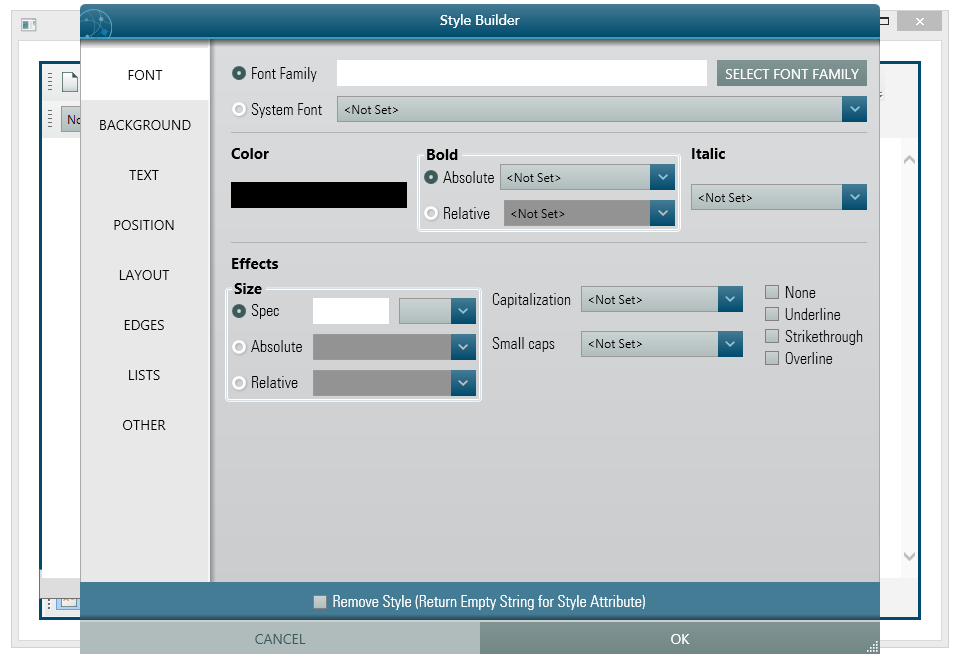This screenshot has height=660, width=959.
Task: Toggle Remove Style checkbox
Action: pyautogui.click(x=320, y=602)
